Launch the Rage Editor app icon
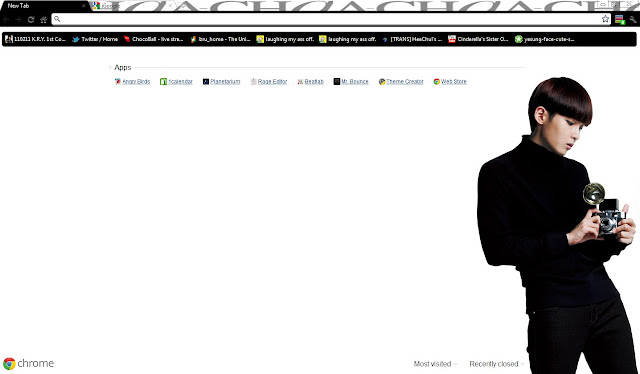The width and height of the screenshot is (640, 374). click(253, 82)
